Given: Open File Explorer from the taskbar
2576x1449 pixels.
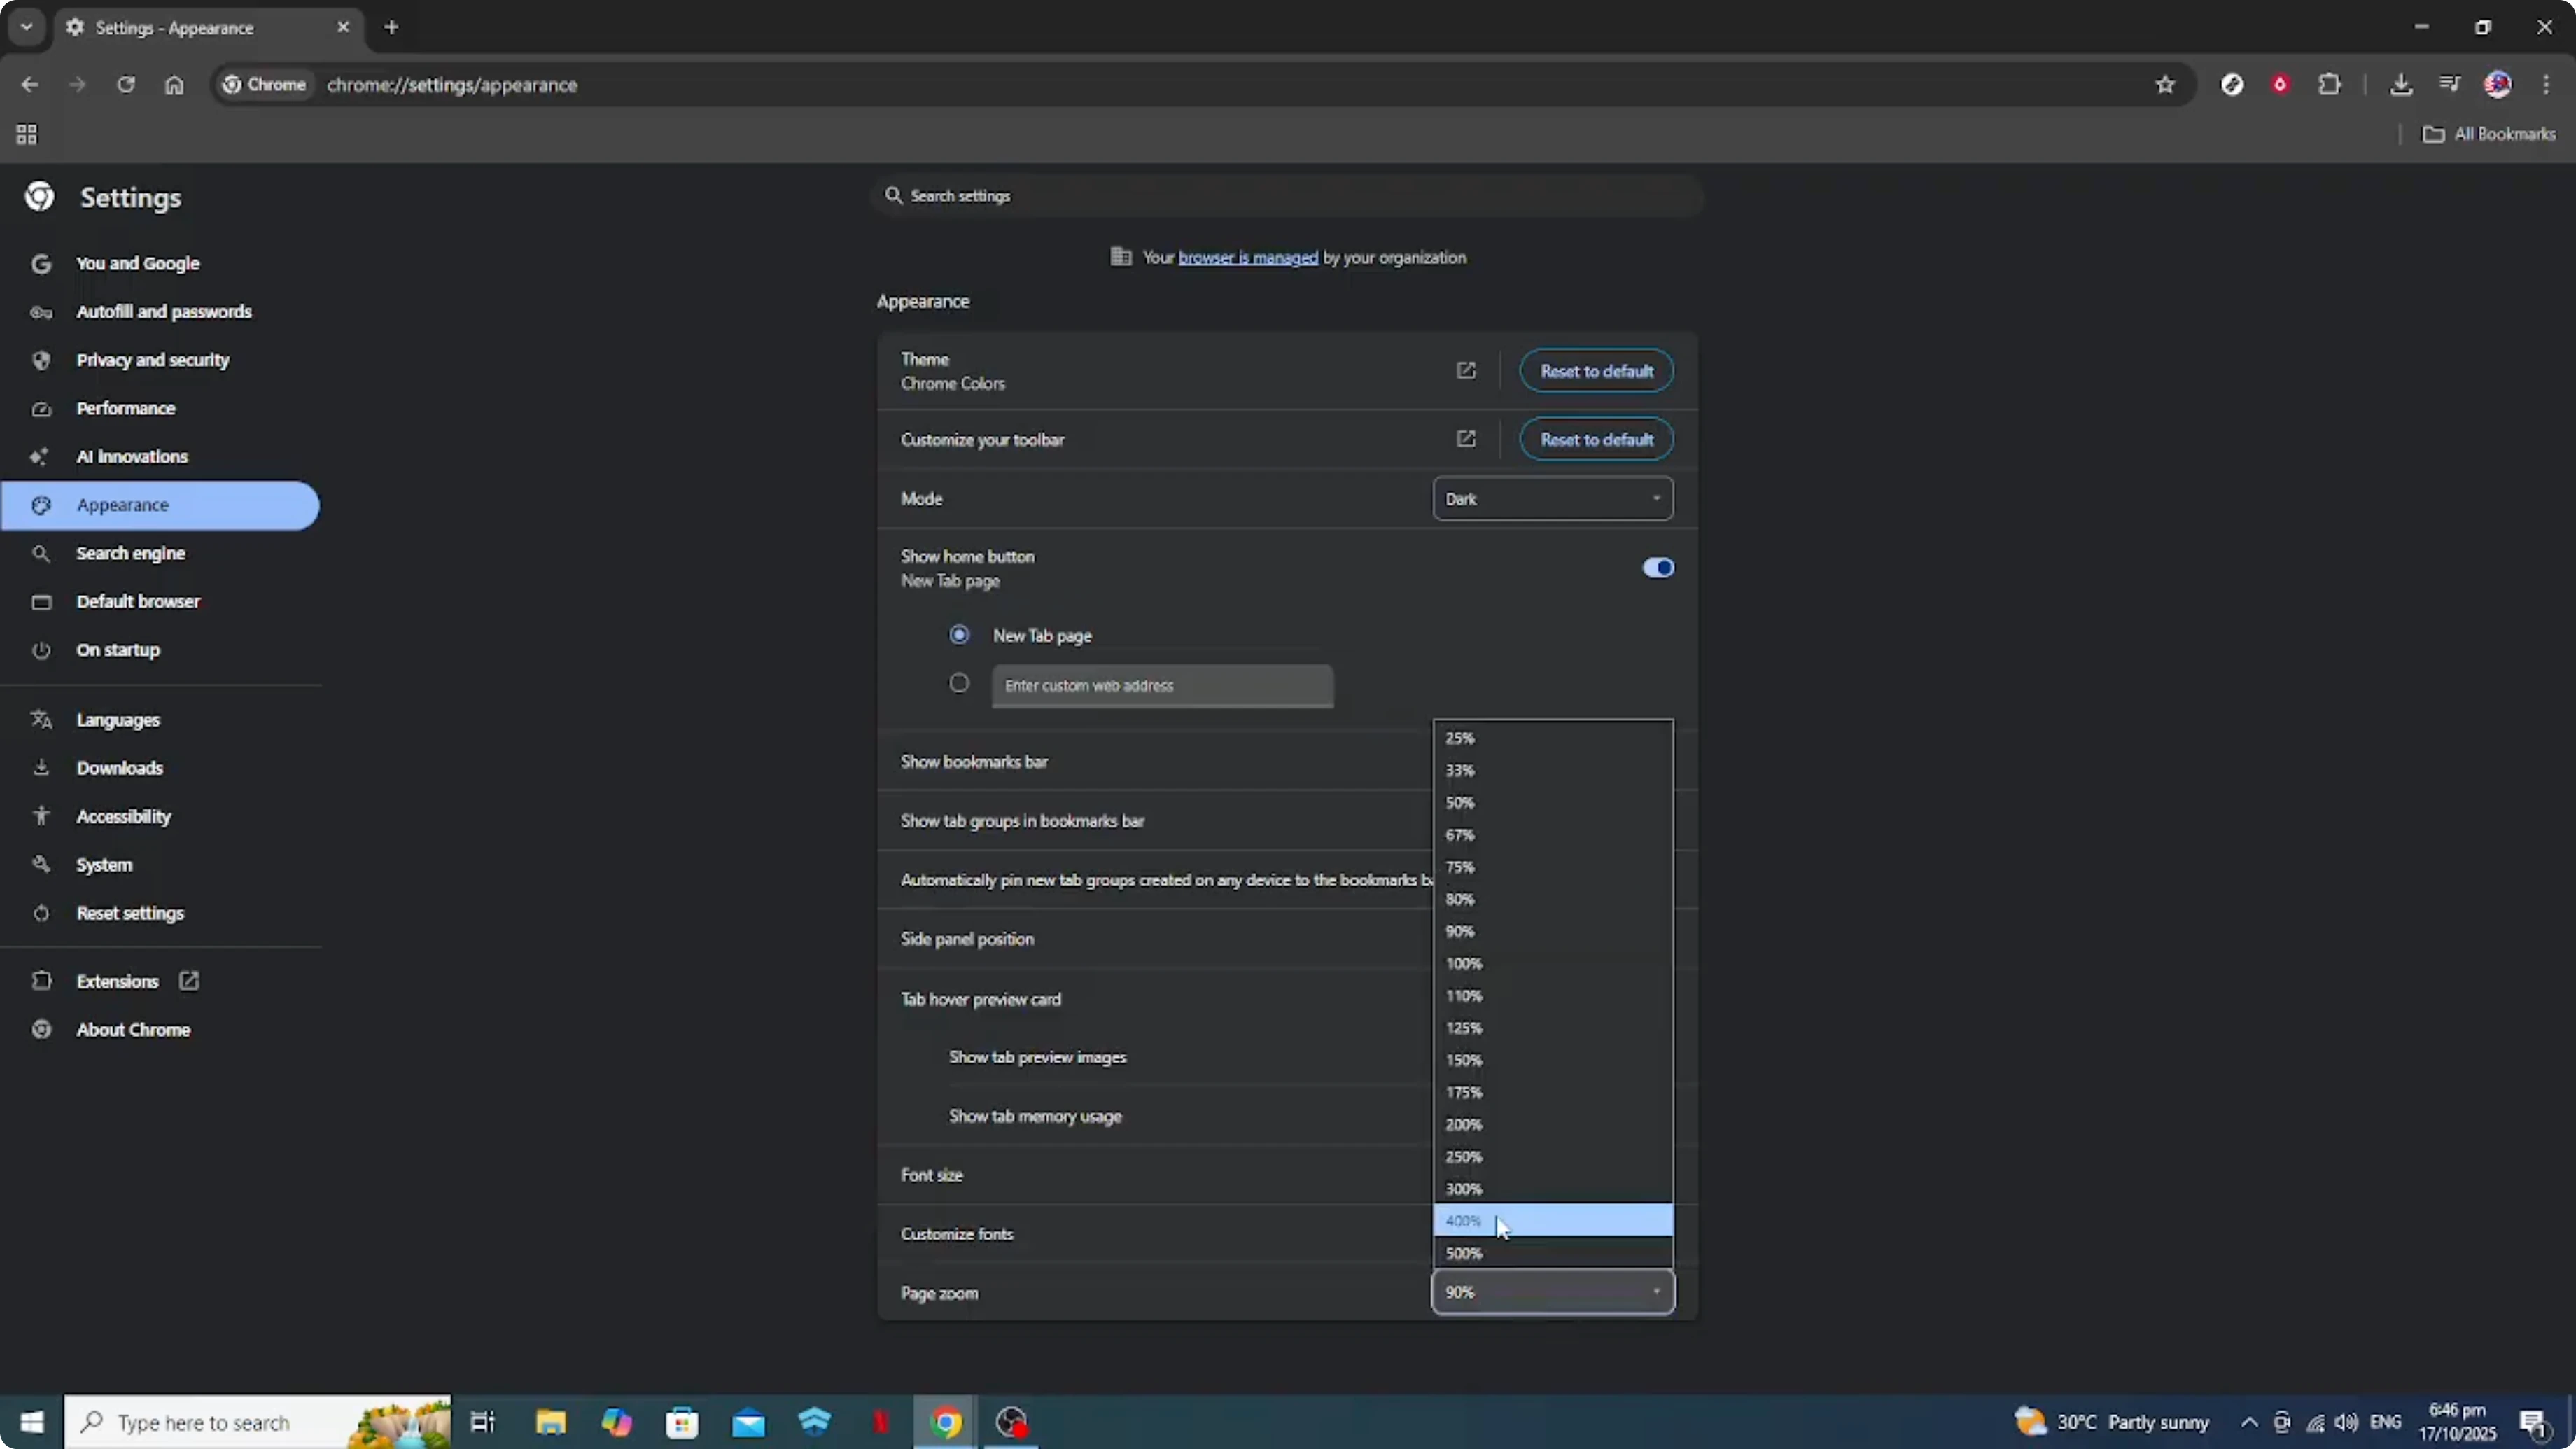Looking at the screenshot, I should 550,1422.
